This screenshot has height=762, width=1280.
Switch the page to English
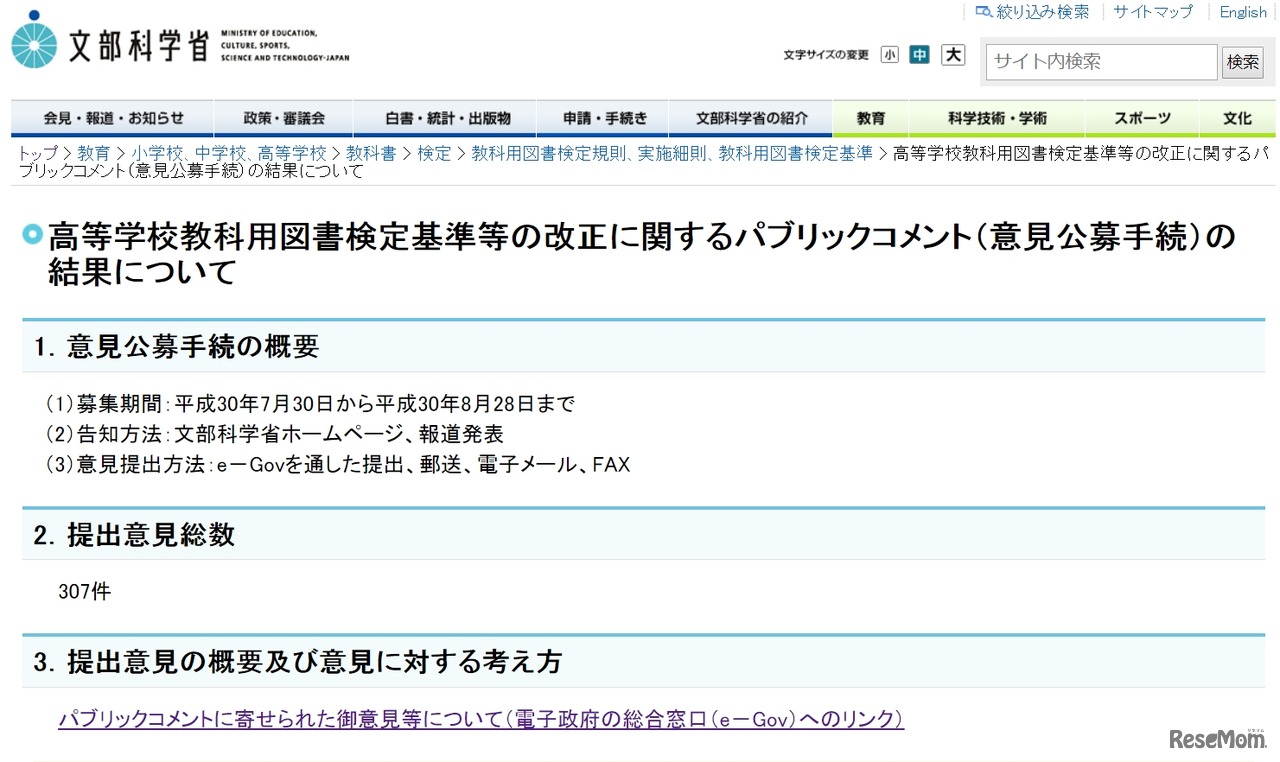point(1242,12)
